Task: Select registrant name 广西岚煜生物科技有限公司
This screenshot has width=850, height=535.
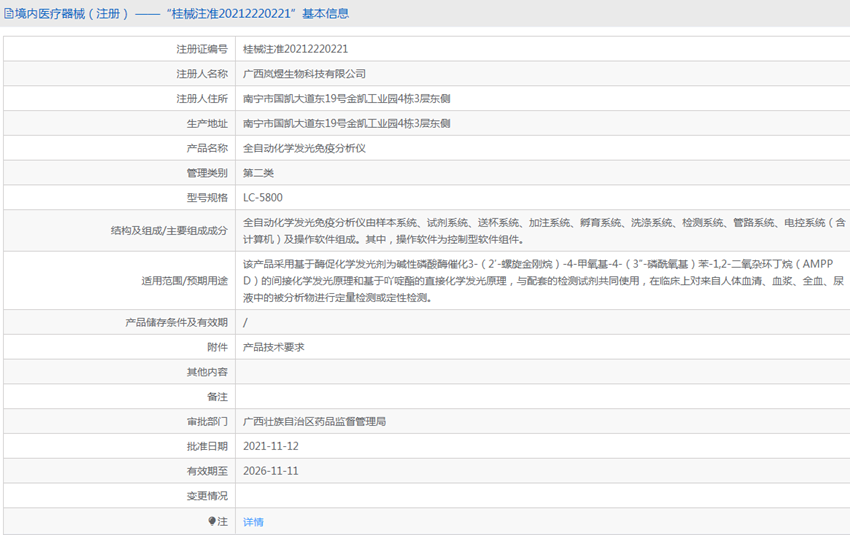Action: pyautogui.click(x=304, y=74)
